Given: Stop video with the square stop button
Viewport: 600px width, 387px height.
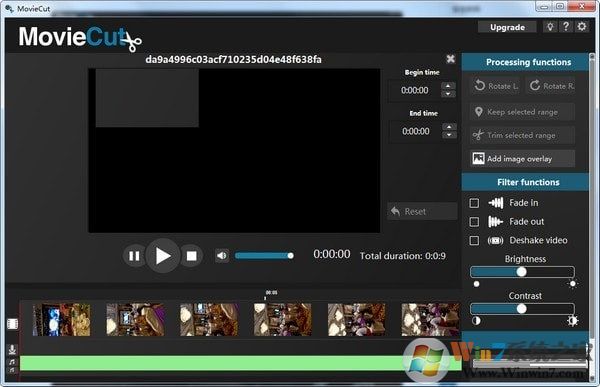Looking at the screenshot, I should pos(191,256).
